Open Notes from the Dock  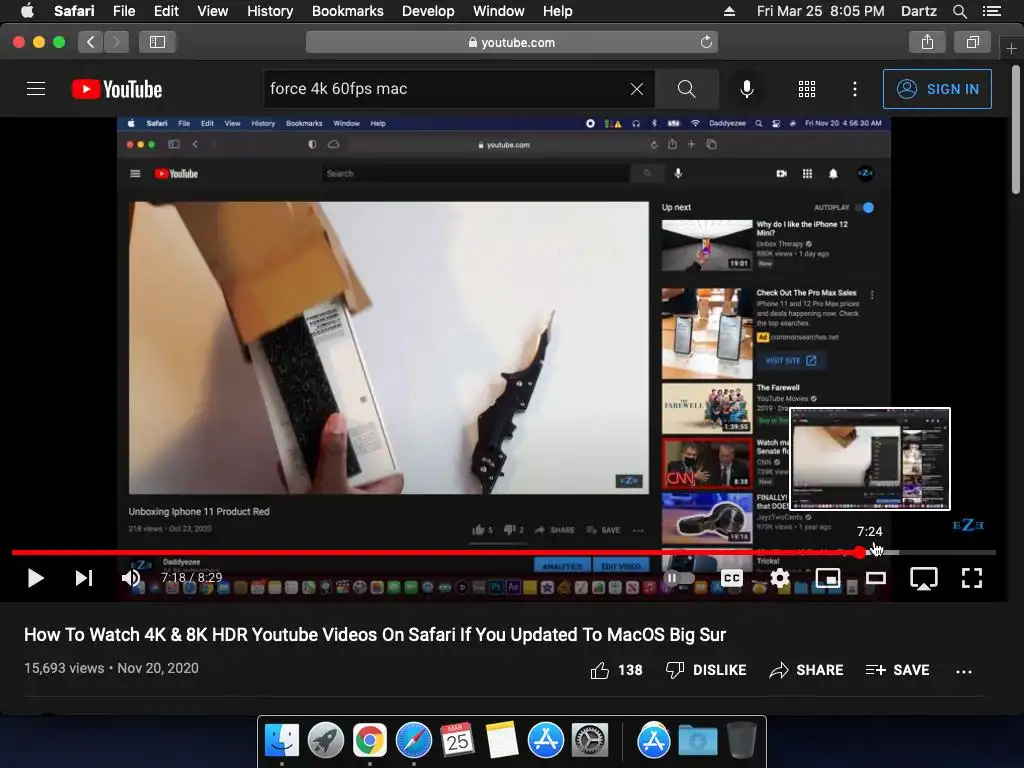(x=502, y=741)
